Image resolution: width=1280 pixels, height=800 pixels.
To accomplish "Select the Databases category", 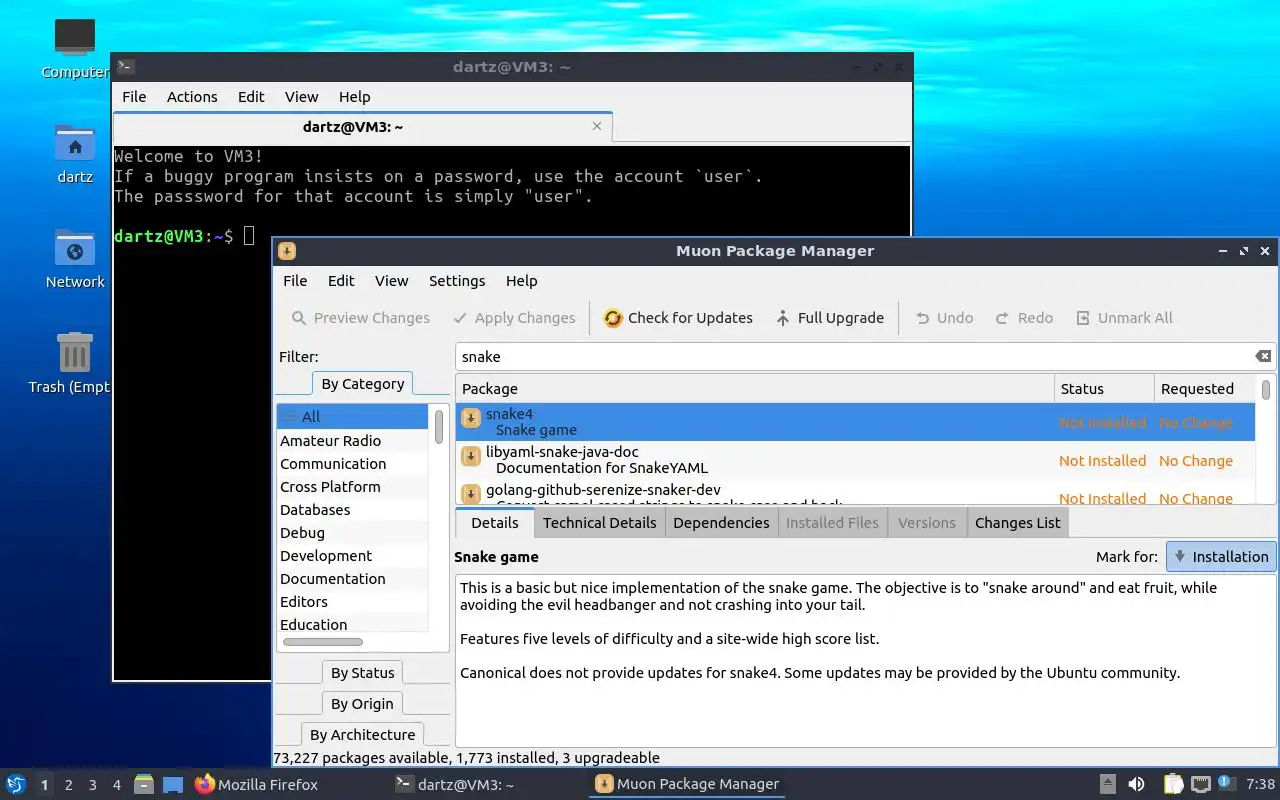I will [x=352, y=510].
